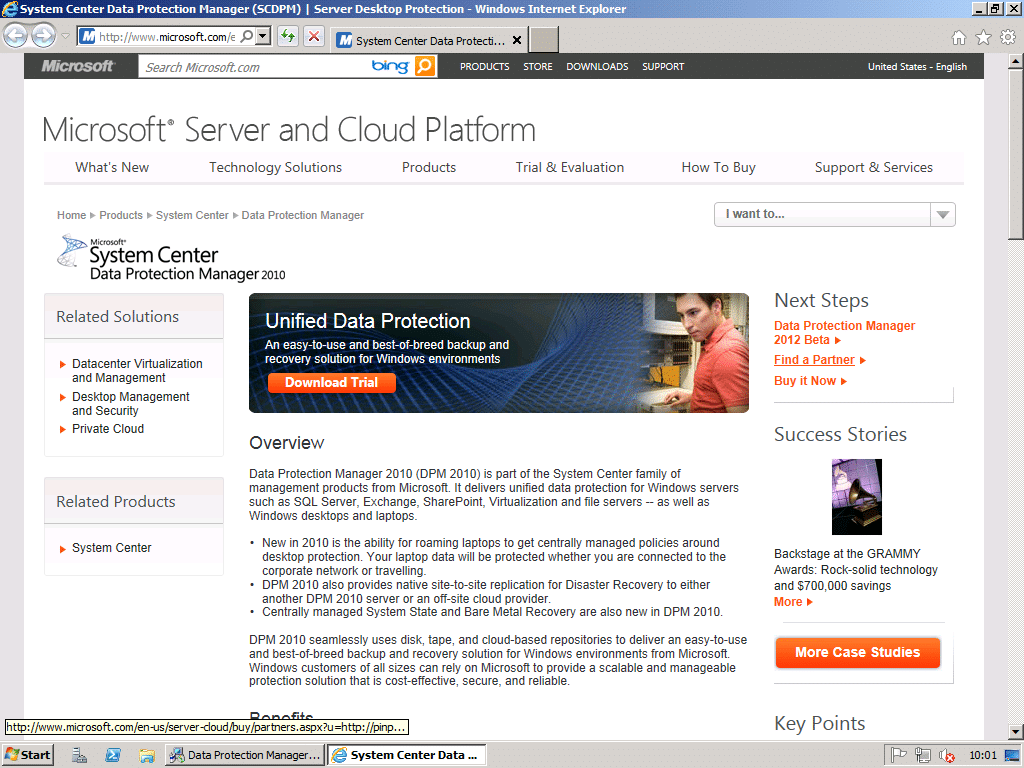The width and height of the screenshot is (1024, 768).
Task: Click the System Center Data Protection Manager logo
Action: 171,259
